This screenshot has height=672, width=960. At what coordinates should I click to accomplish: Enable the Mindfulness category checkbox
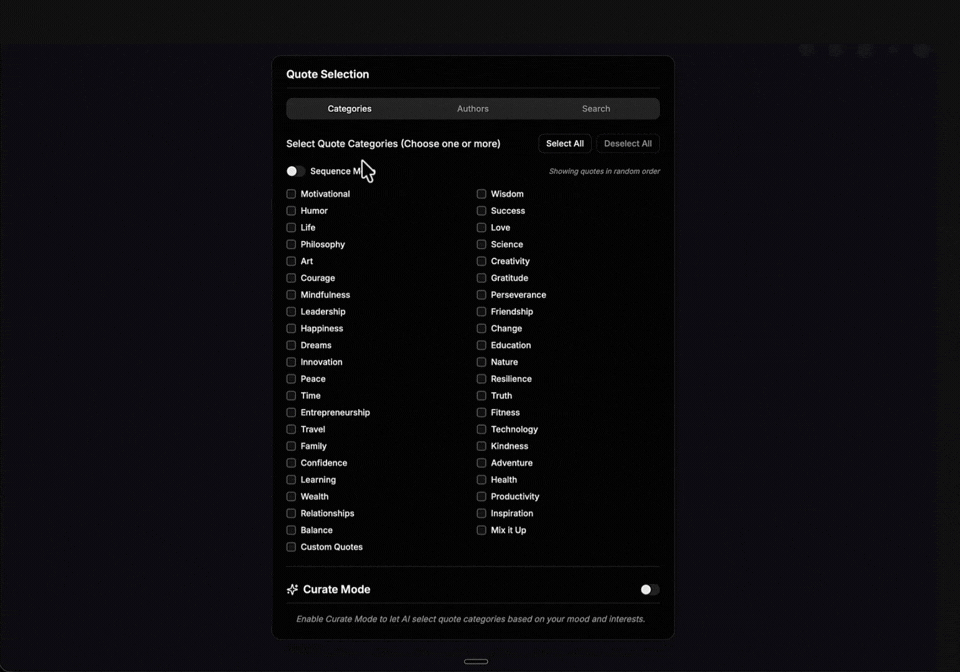coord(291,295)
